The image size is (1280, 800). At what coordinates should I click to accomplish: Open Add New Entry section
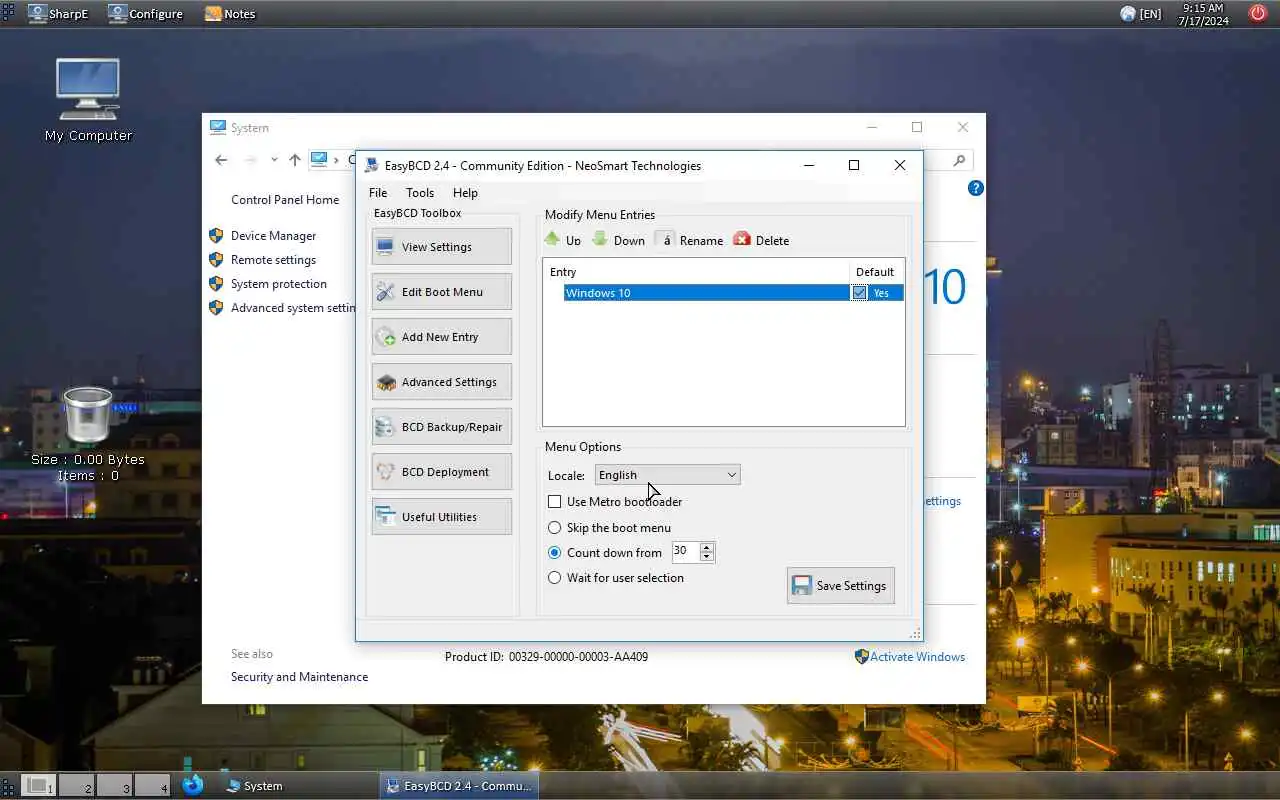441,337
